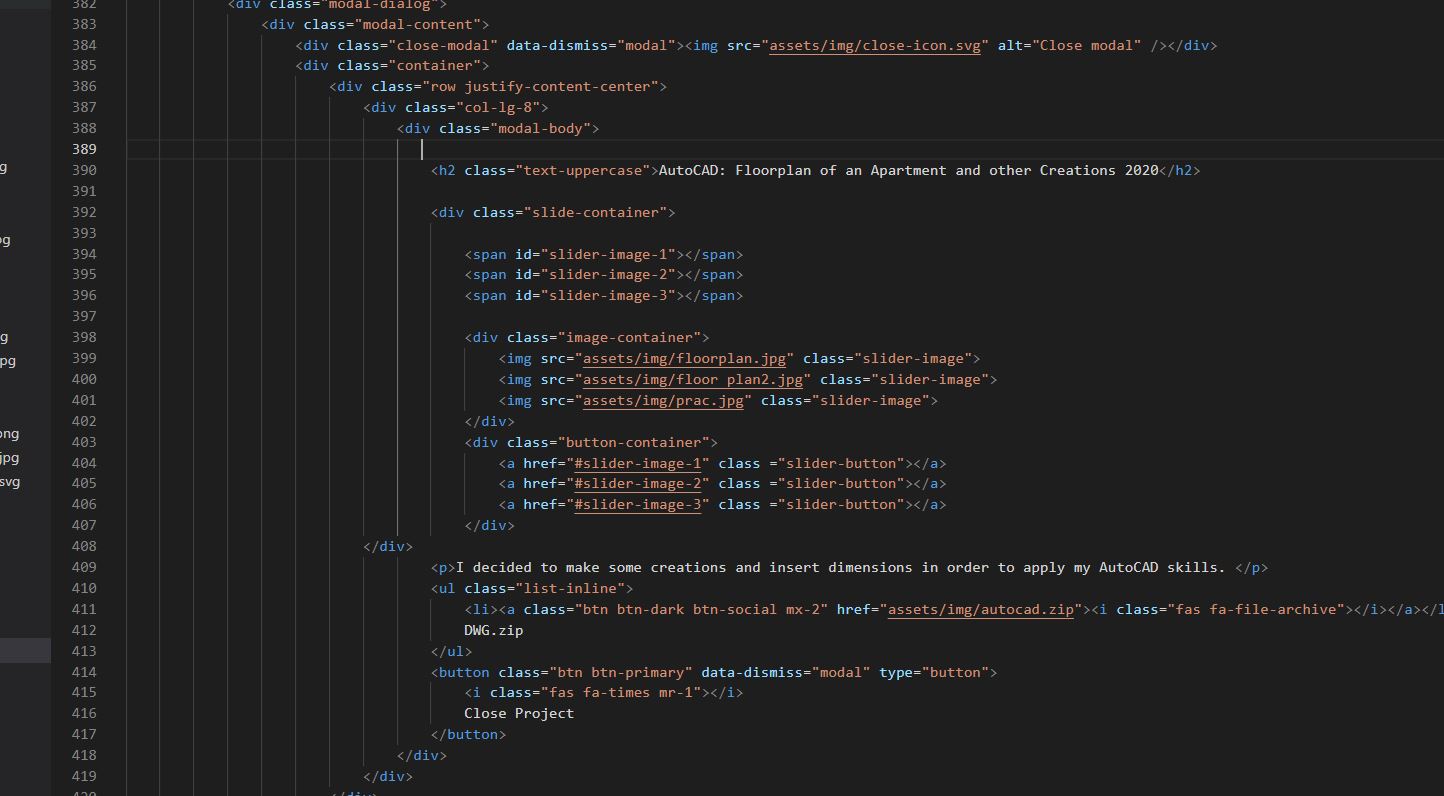
Task: Click the 'btn btn-primary' class value
Action: 620,672
